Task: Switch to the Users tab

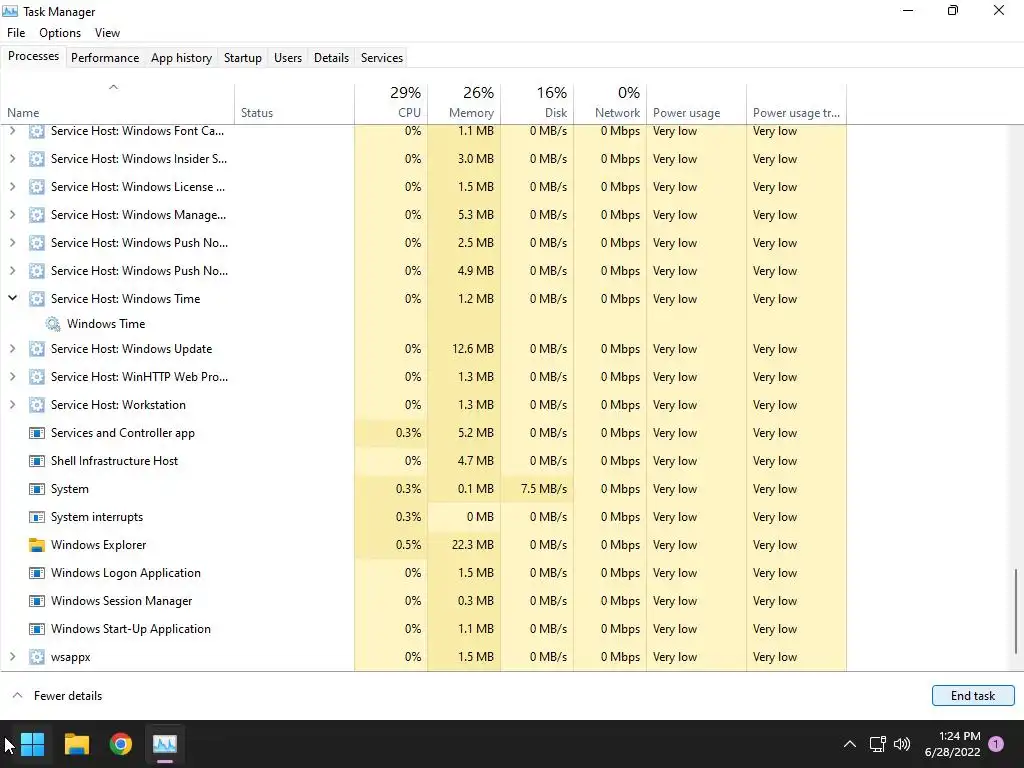Action: pyautogui.click(x=288, y=57)
